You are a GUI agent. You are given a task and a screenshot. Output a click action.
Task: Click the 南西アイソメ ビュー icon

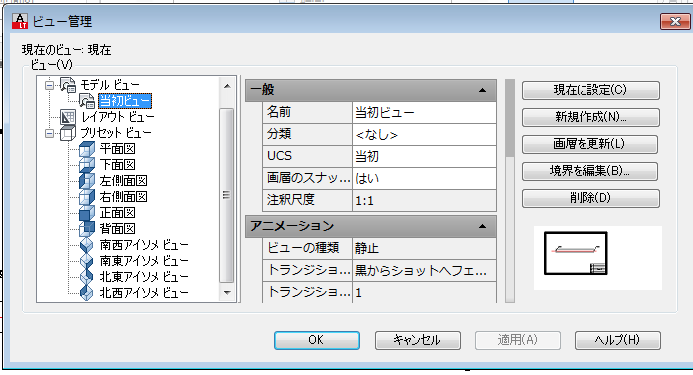click(87, 245)
